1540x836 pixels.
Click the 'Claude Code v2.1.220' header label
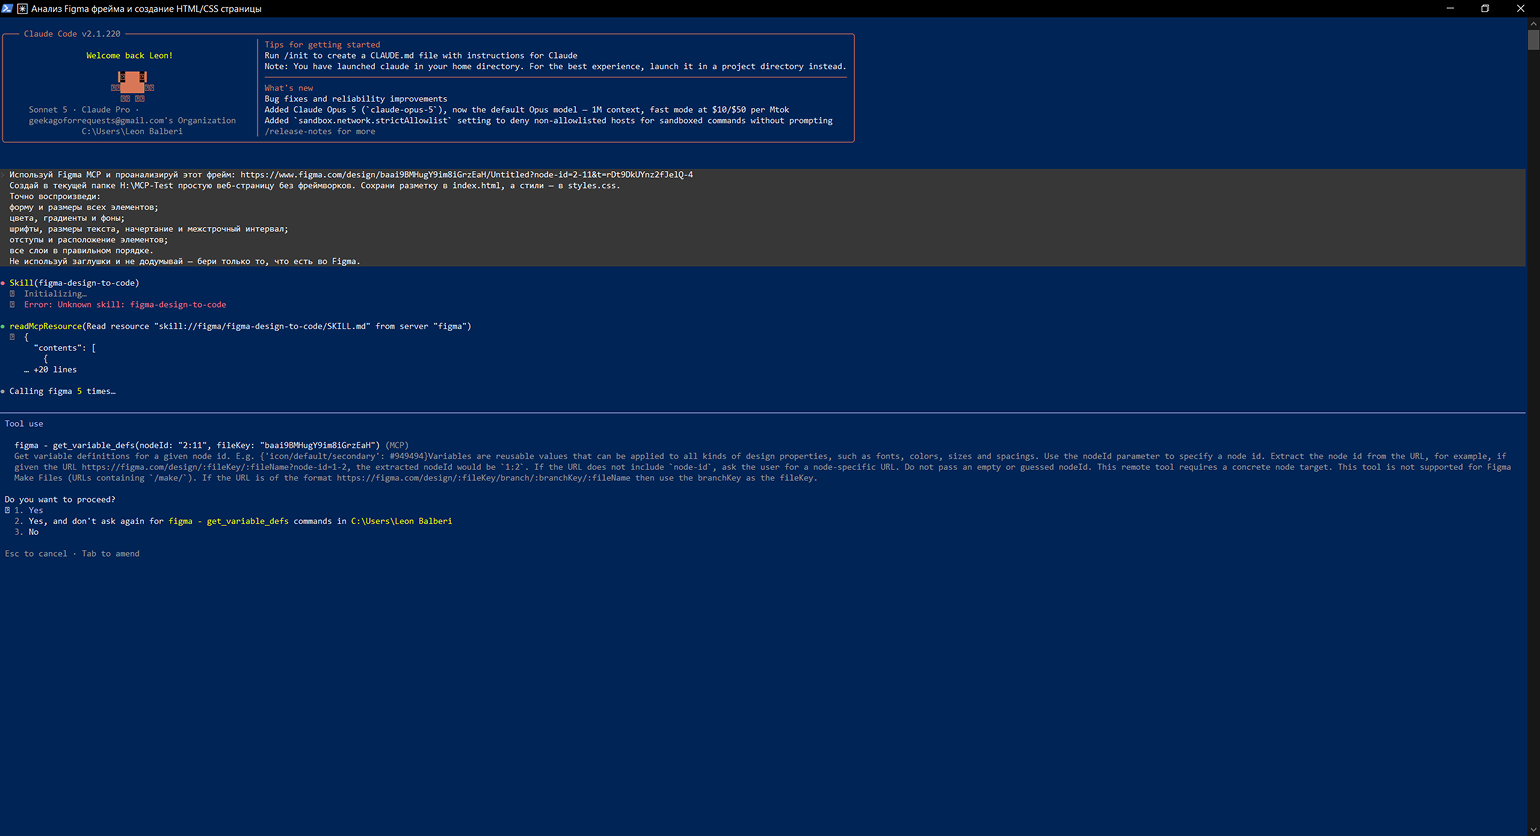[x=72, y=34]
